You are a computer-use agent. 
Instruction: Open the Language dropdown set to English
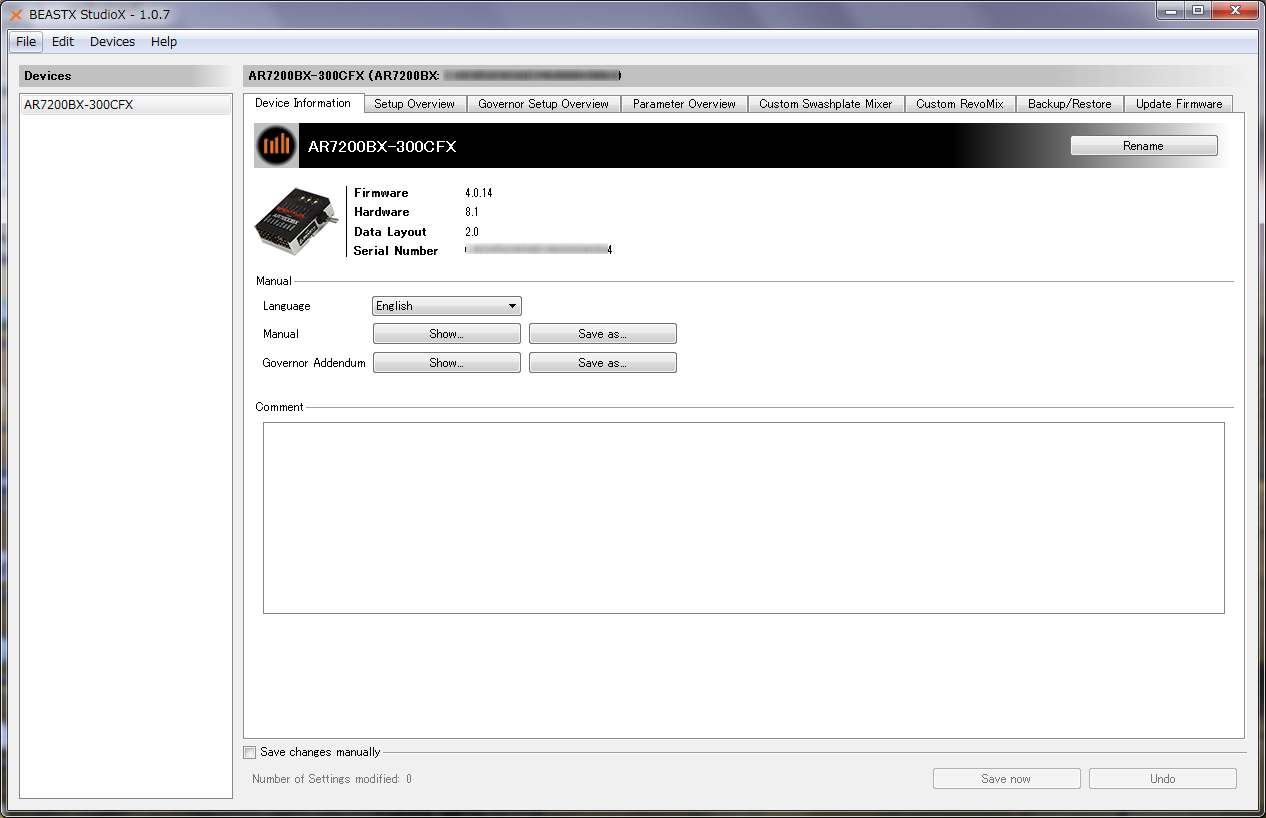tap(447, 306)
